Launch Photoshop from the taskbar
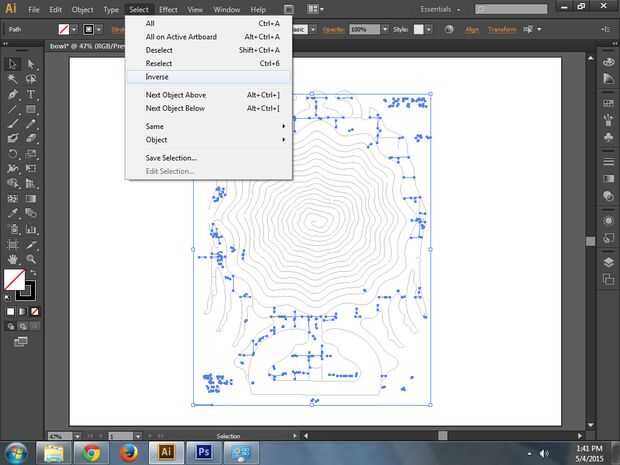 pos(204,452)
